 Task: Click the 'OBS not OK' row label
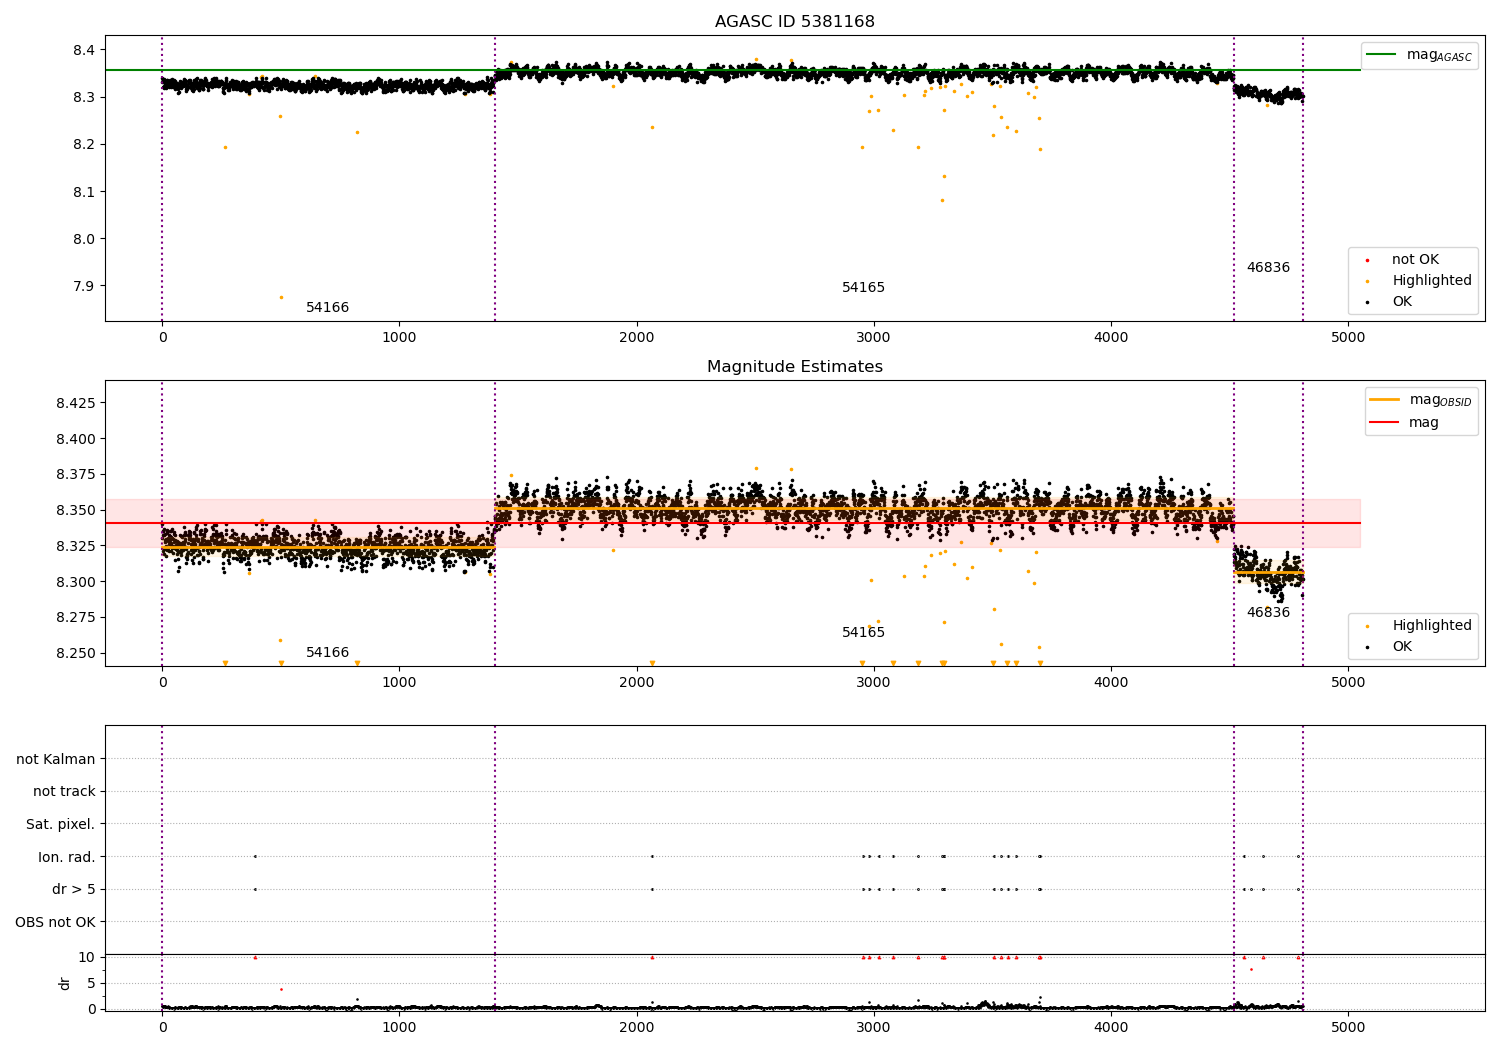pyautogui.click(x=56, y=922)
